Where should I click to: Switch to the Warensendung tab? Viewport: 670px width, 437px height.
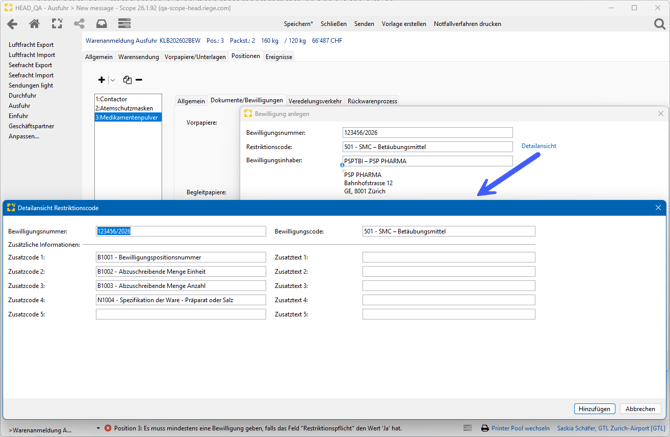pos(138,57)
